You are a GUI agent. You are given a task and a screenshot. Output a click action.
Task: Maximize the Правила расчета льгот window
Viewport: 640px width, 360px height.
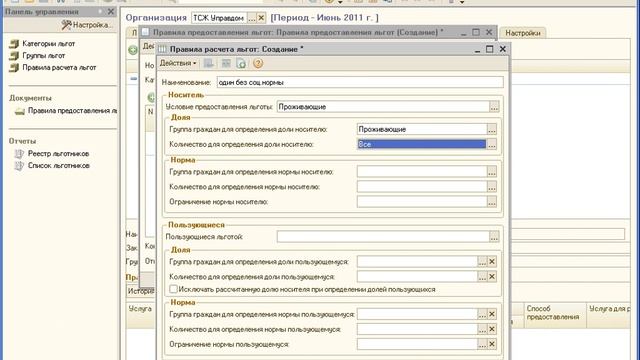[490, 49]
